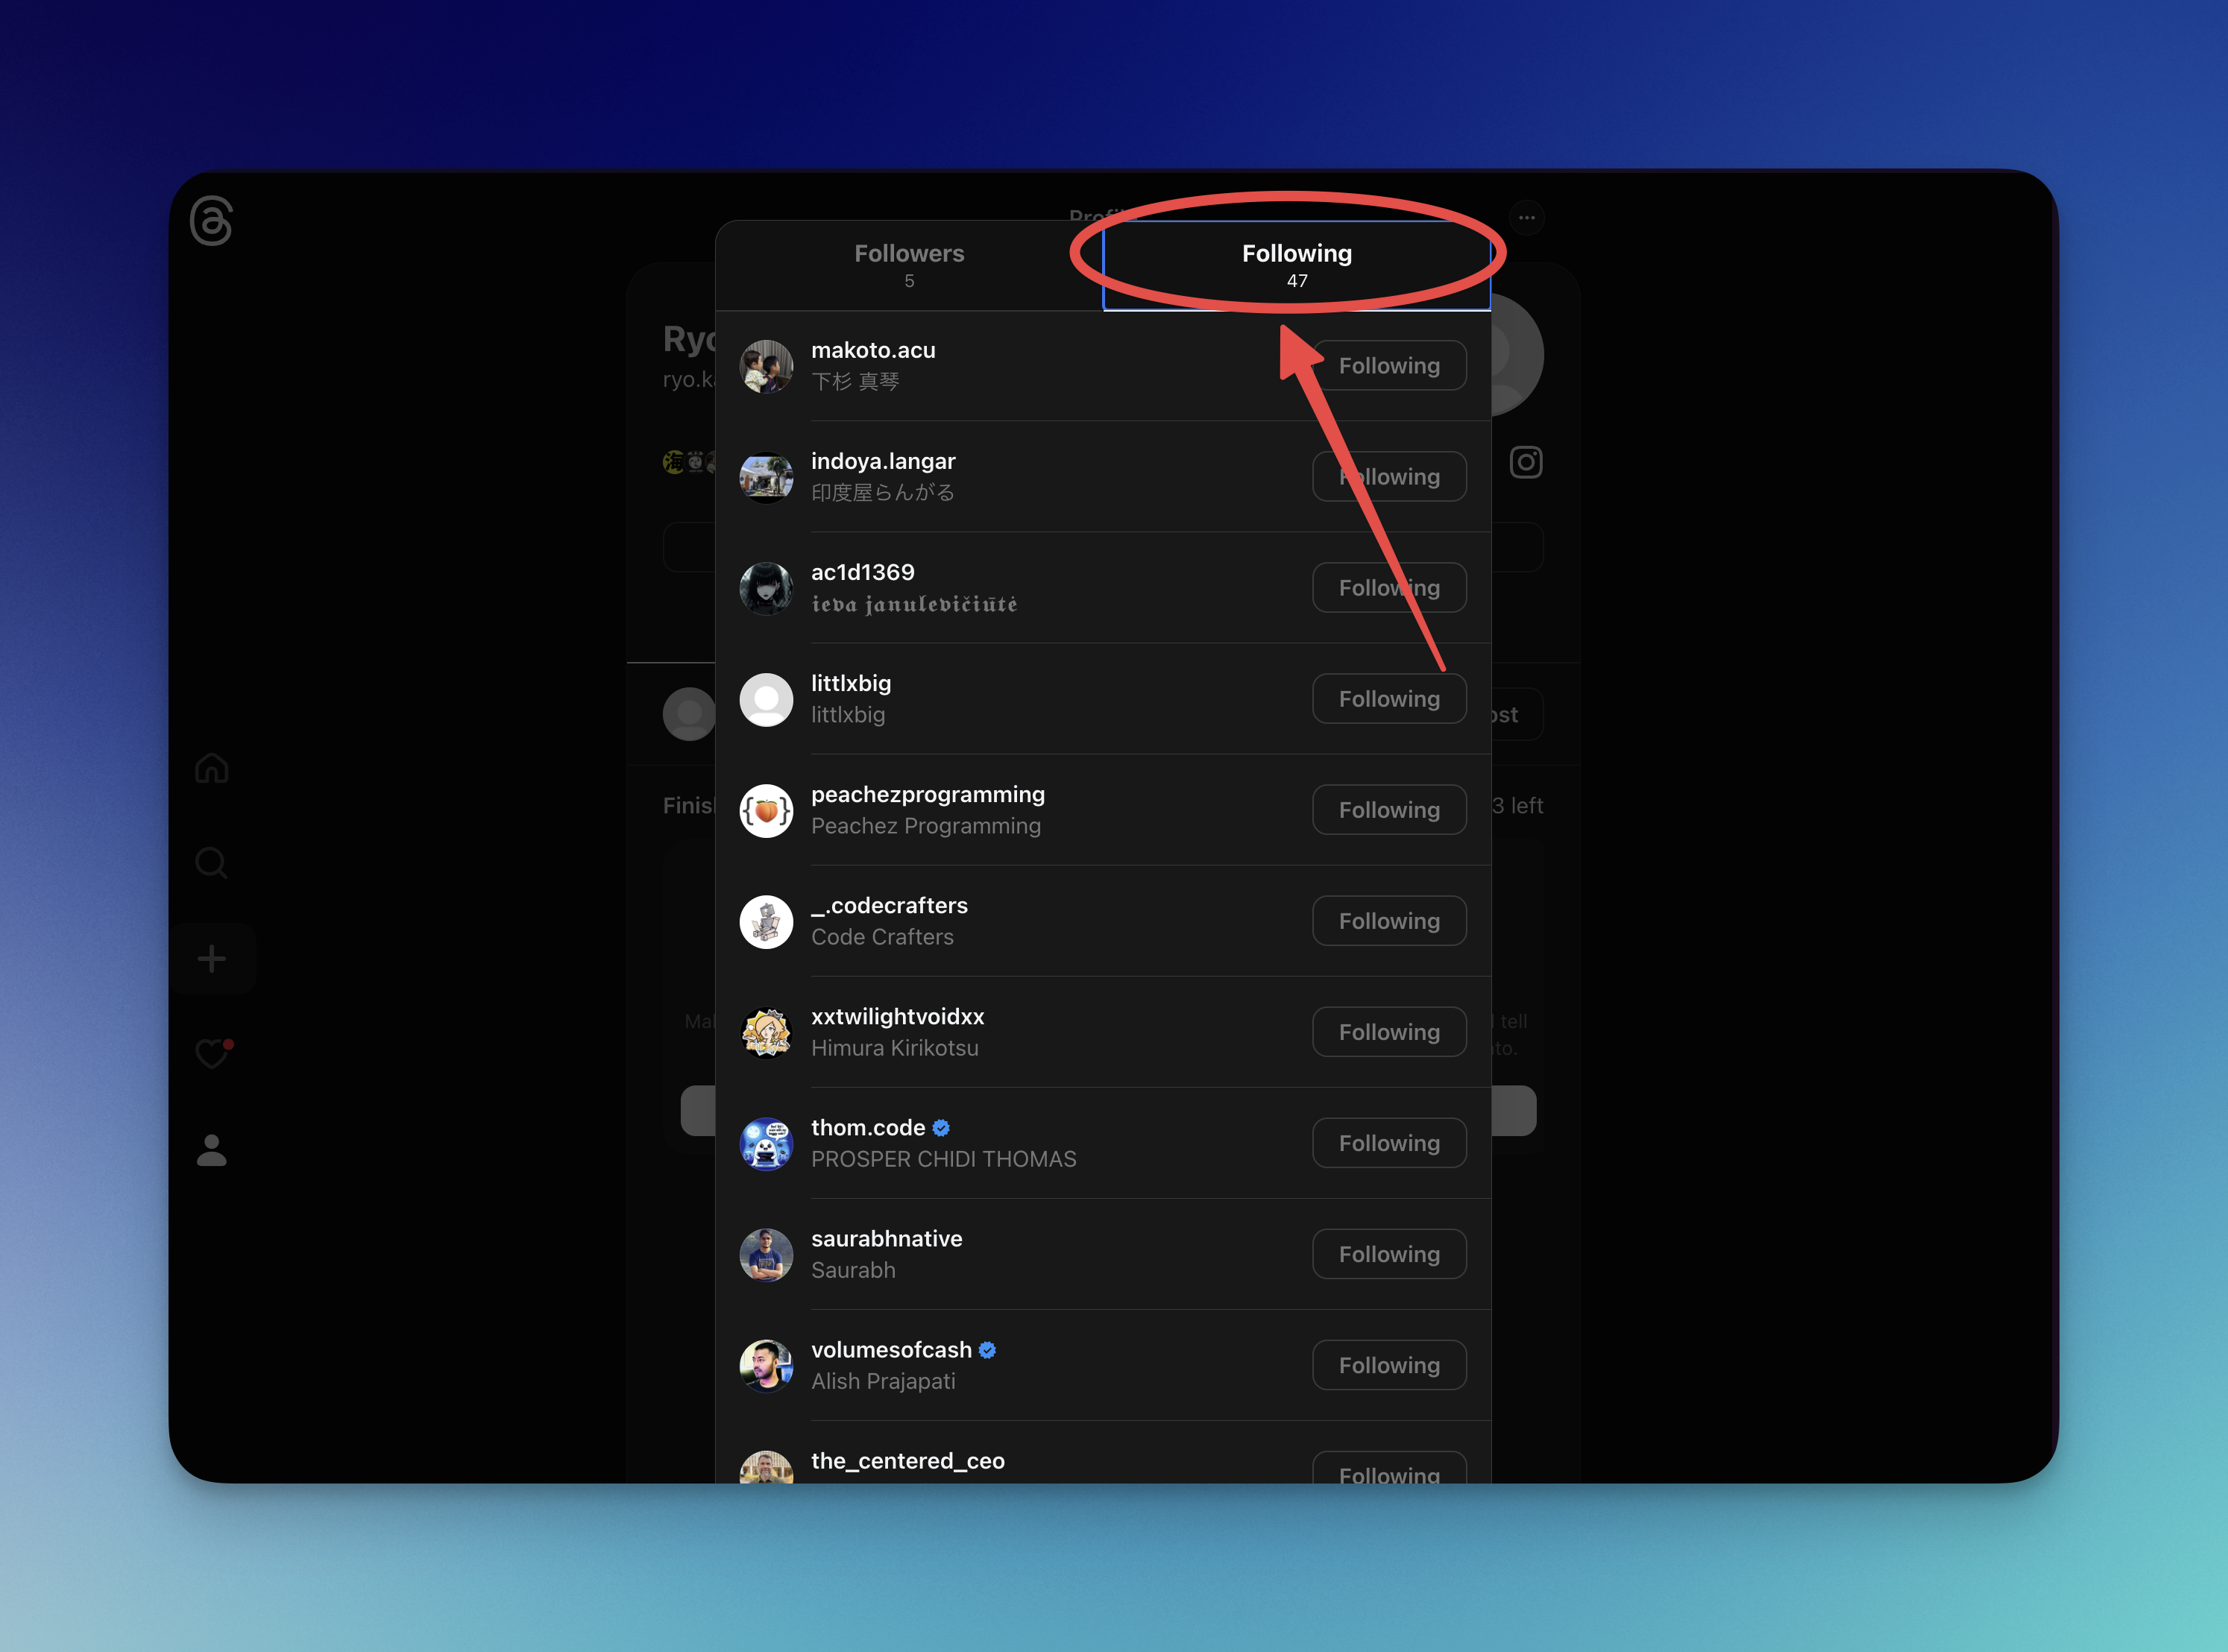The height and width of the screenshot is (1652, 2228).
Task: Click _.codecrafters profile avatar
Action: (766, 922)
